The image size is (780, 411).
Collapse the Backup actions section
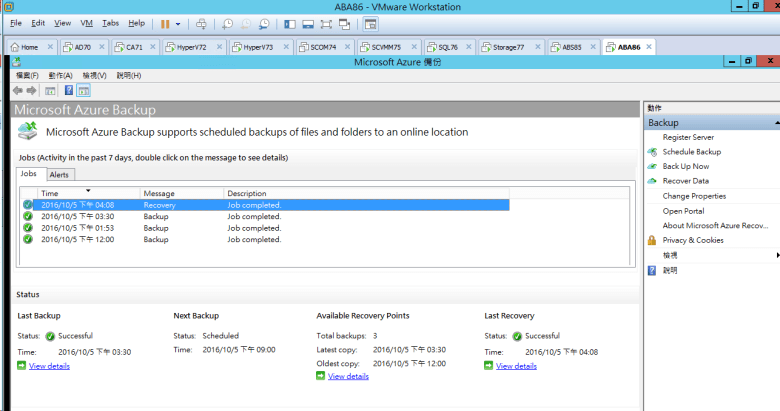coord(775,123)
